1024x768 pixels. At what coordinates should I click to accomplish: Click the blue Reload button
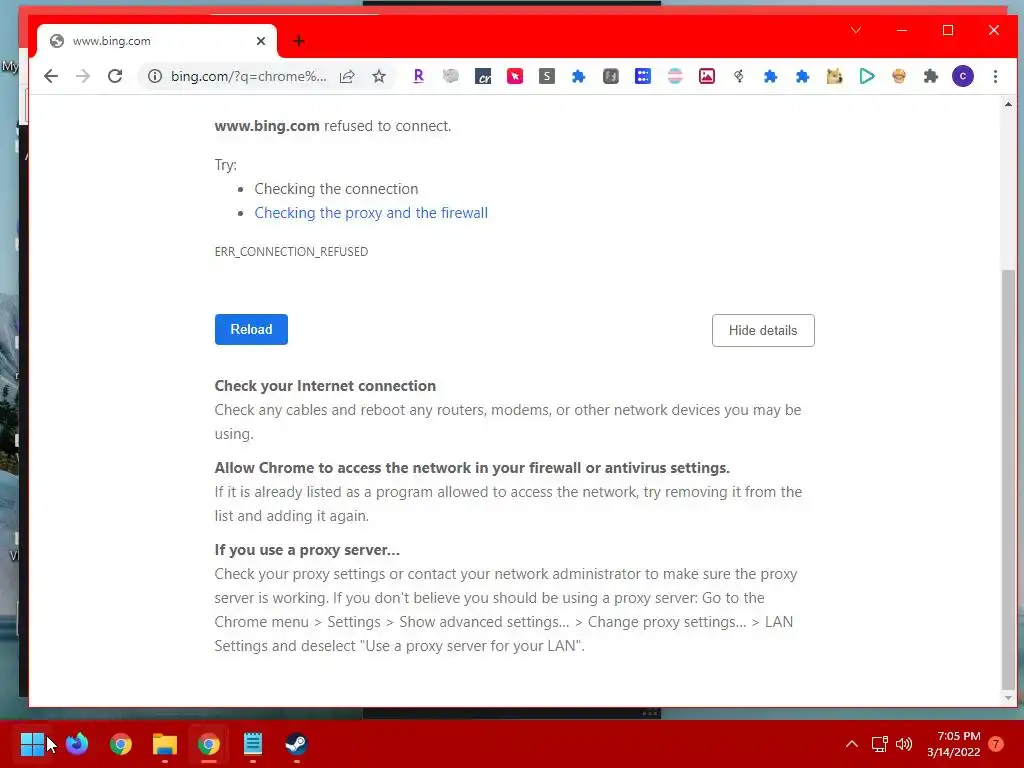coord(251,329)
